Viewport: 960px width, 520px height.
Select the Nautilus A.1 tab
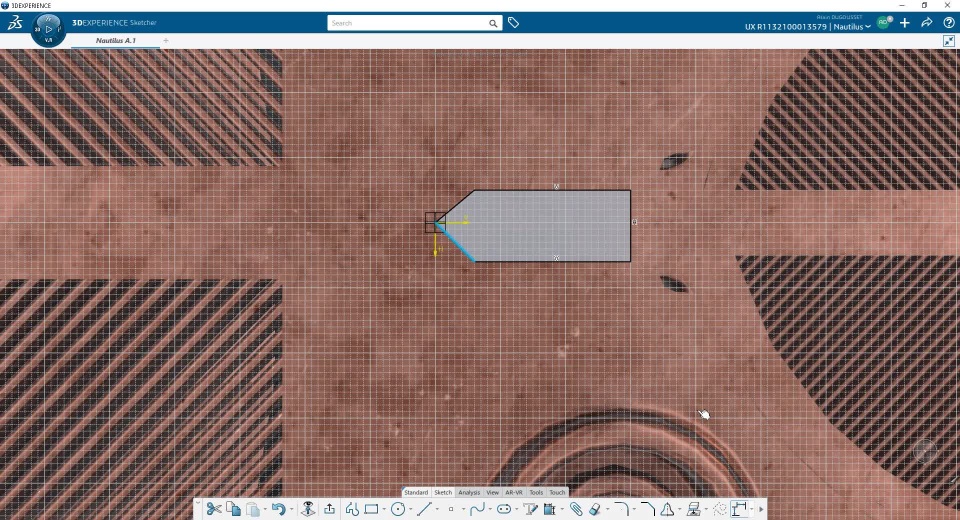click(116, 40)
